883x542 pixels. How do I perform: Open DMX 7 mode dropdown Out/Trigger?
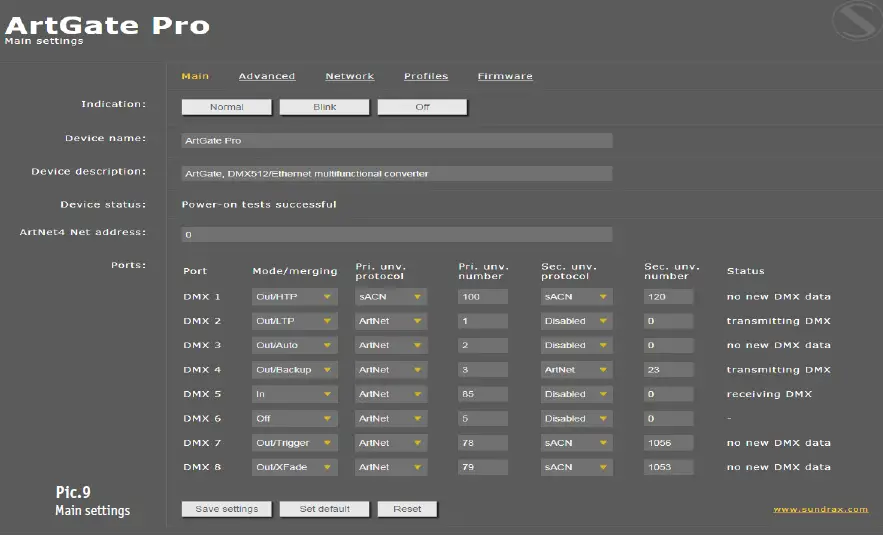(295, 443)
